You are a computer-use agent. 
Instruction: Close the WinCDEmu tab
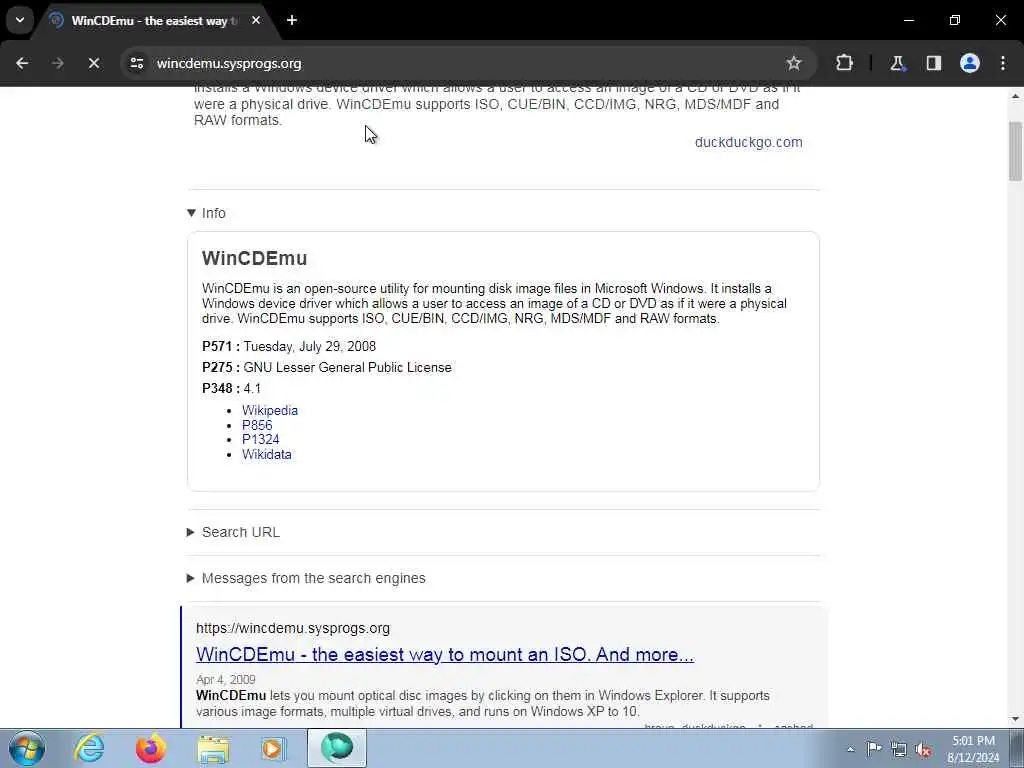click(256, 20)
